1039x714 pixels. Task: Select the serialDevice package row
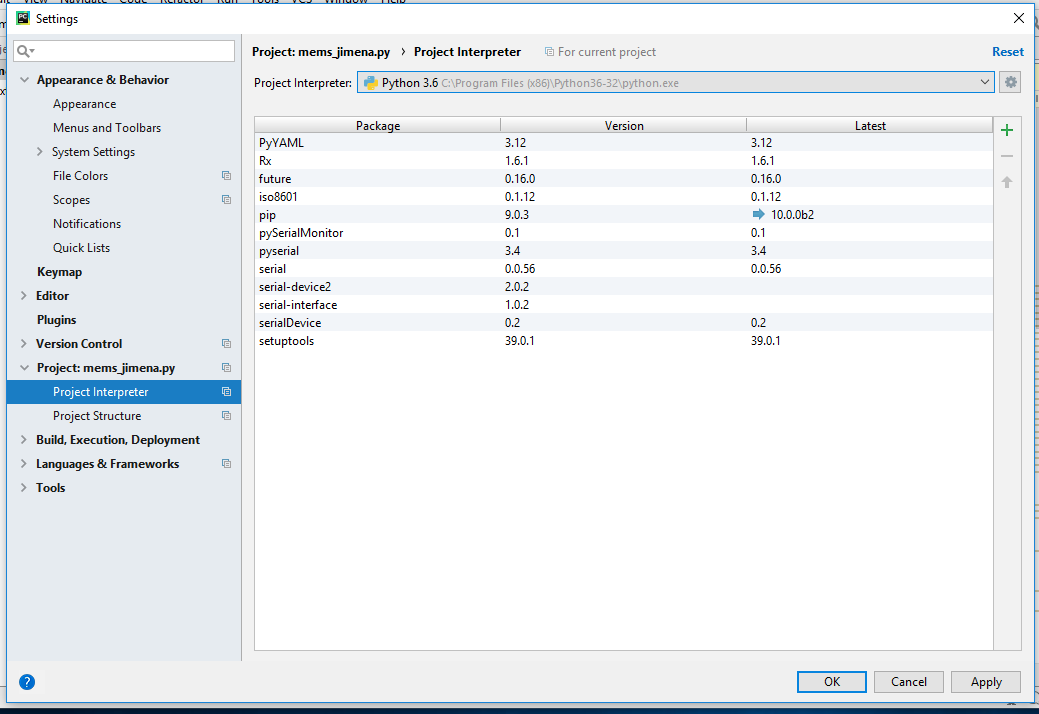click(624, 323)
